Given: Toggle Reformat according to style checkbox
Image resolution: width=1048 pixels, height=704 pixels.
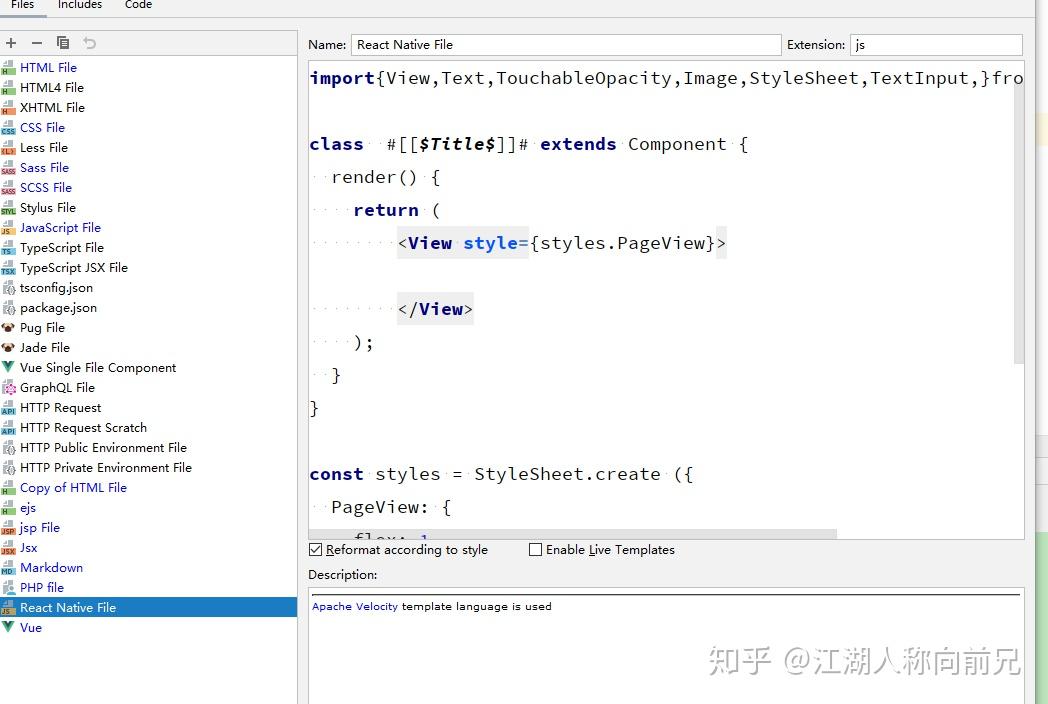Looking at the screenshot, I should [315, 550].
